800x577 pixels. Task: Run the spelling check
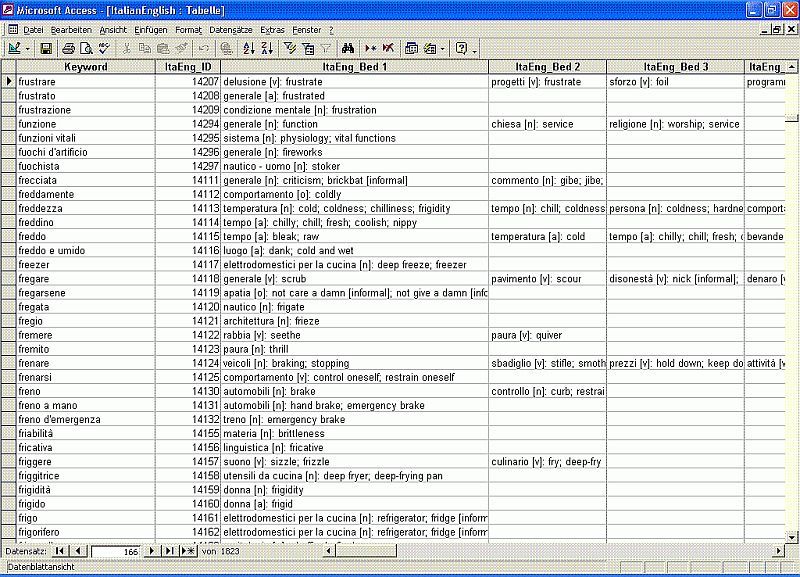[105, 48]
